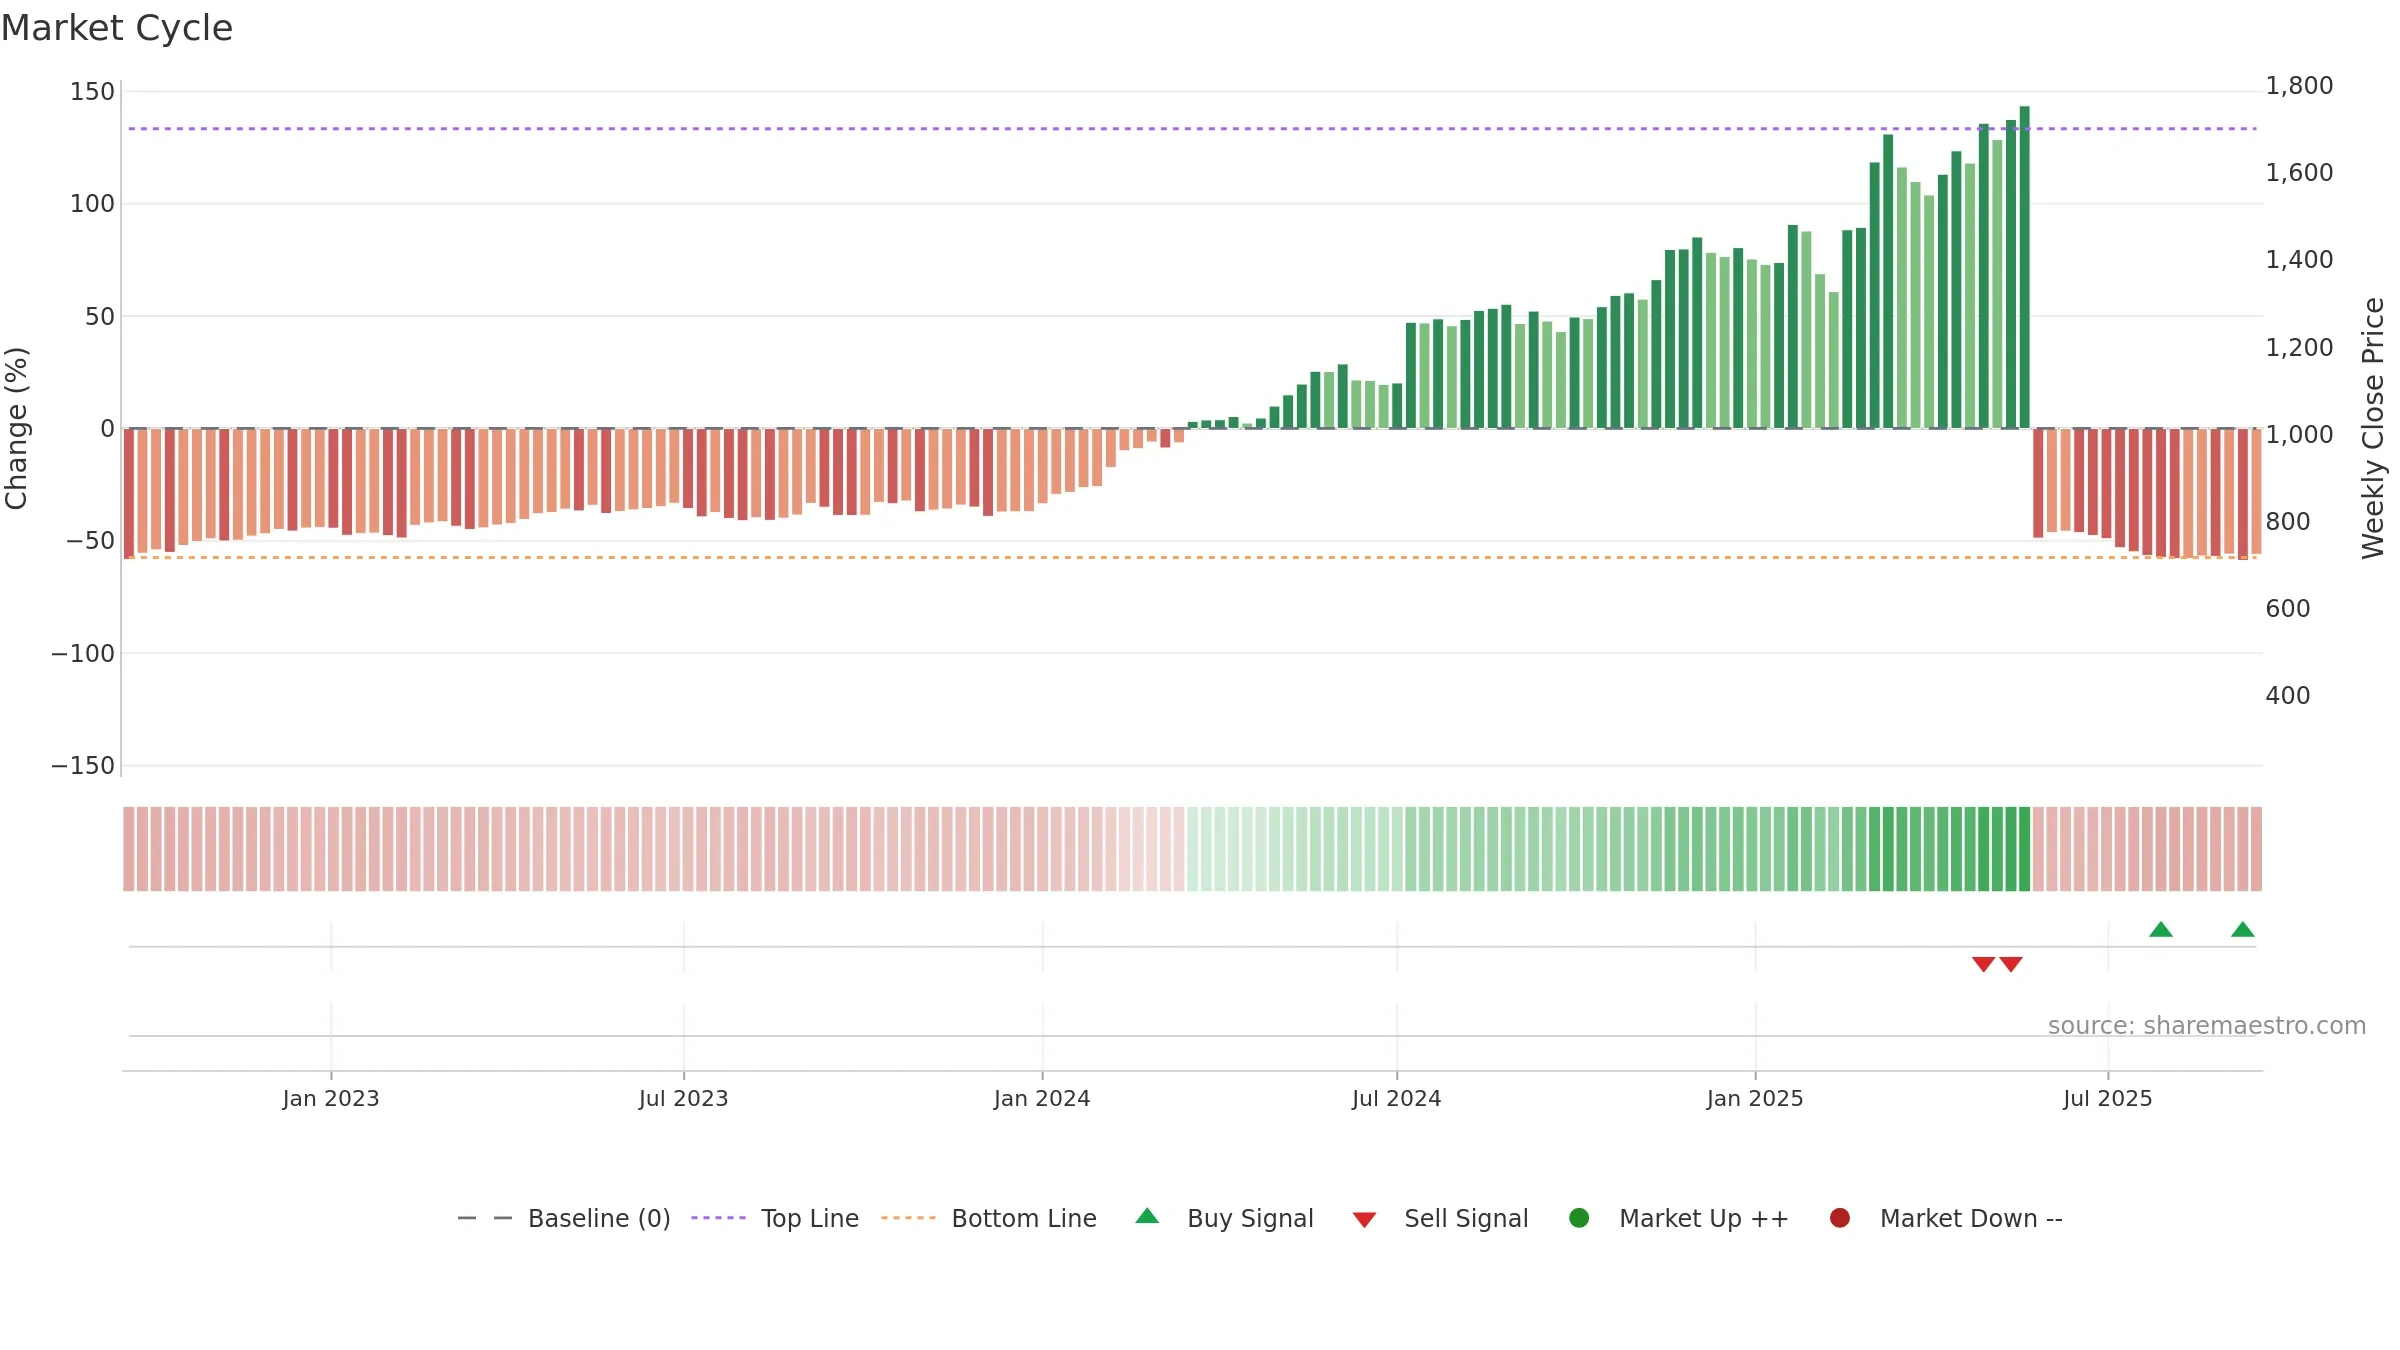Viewport: 2400px width, 1350px height.
Task: Click the leftmost red heat strip segment
Action: [129, 849]
